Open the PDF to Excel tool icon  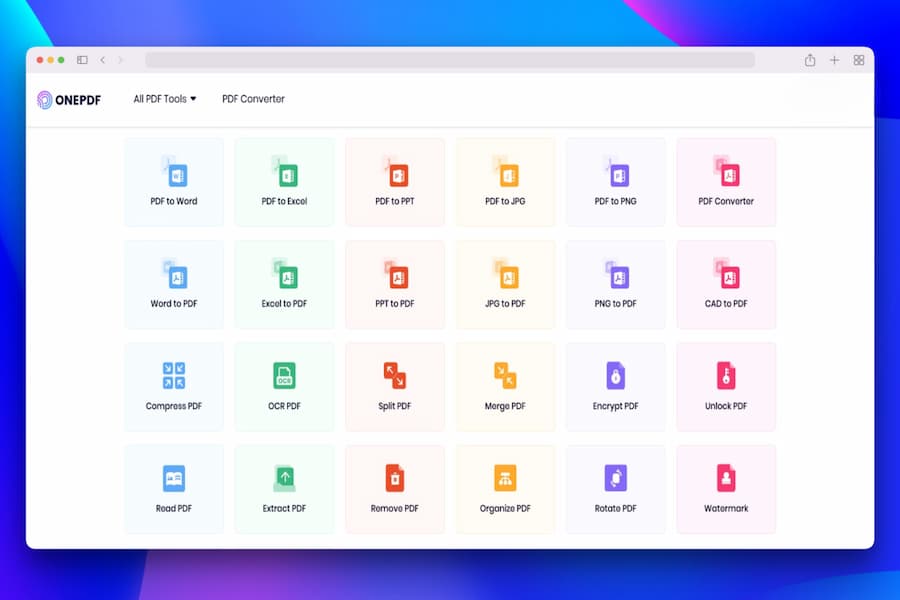click(285, 171)
